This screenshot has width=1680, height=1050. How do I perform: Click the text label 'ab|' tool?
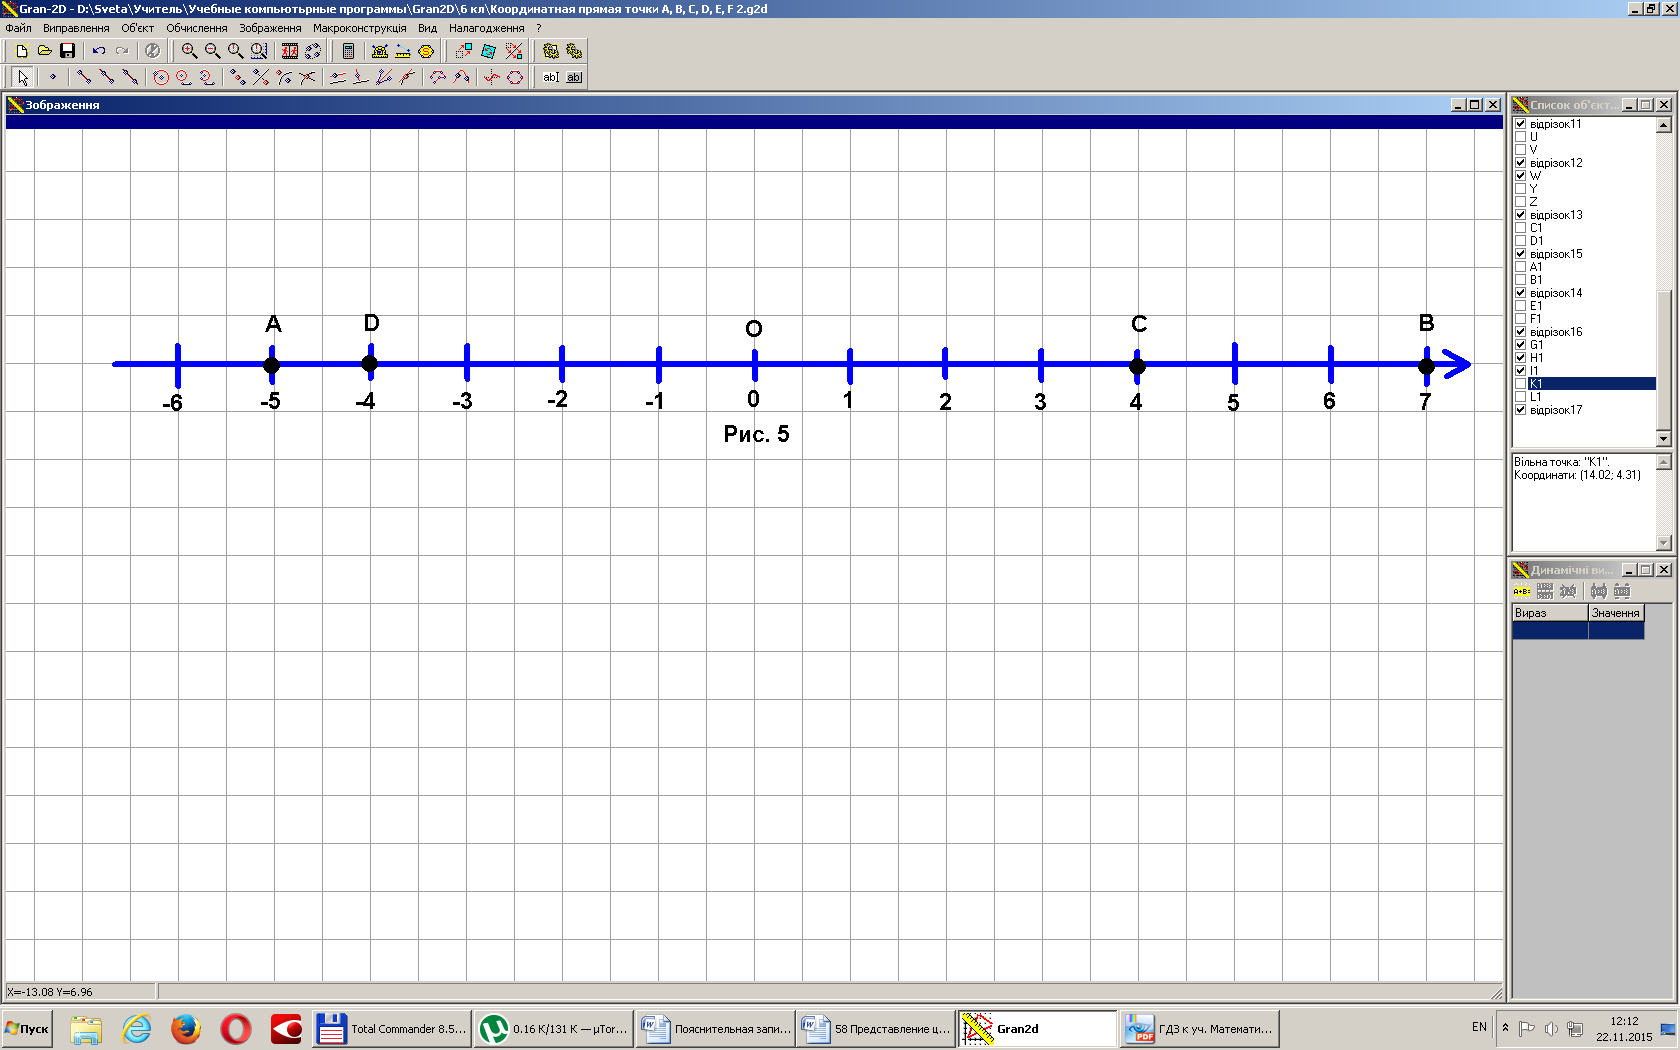point(551,77)
